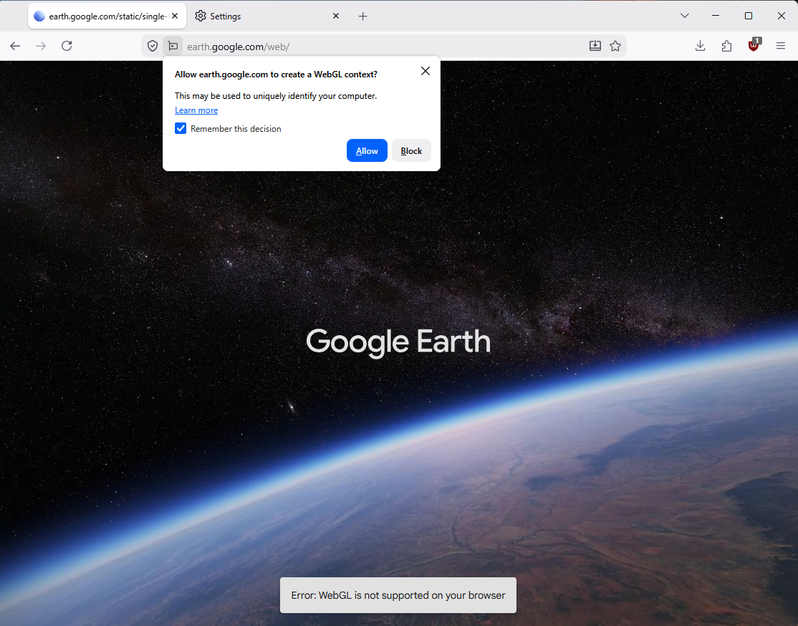Close the earth.google.com tab
The width and height of the screenshot is (798, 626).
click(175, 16)
